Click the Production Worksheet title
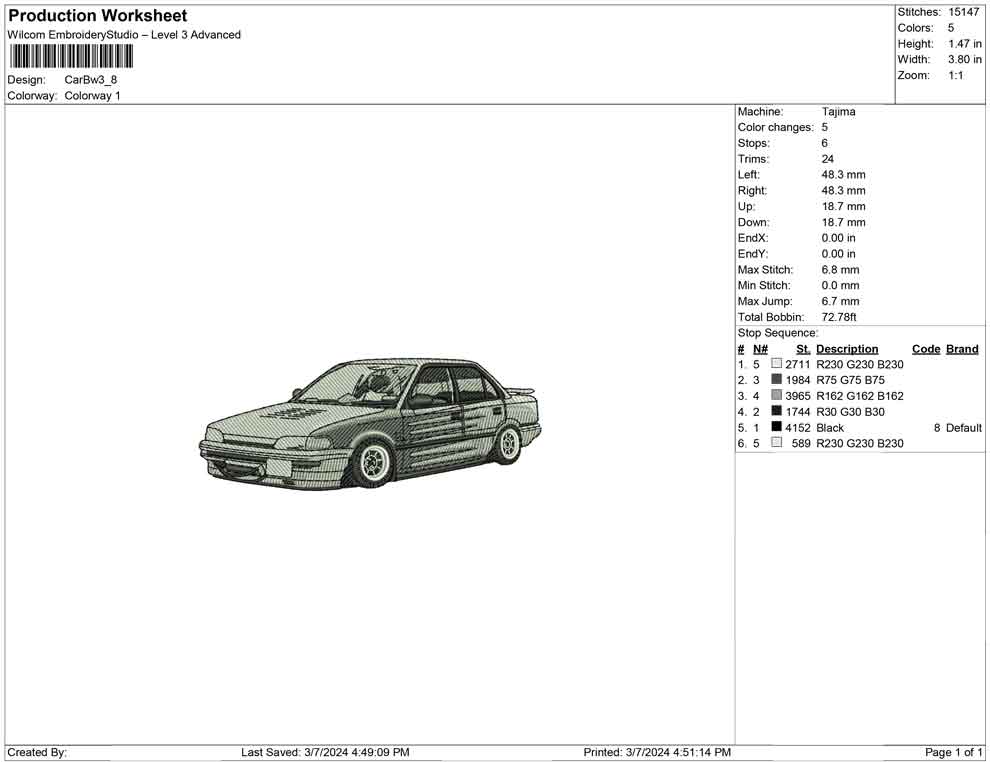Image resolution: width=990 pixels, height=762 pixels. [97, 16]
